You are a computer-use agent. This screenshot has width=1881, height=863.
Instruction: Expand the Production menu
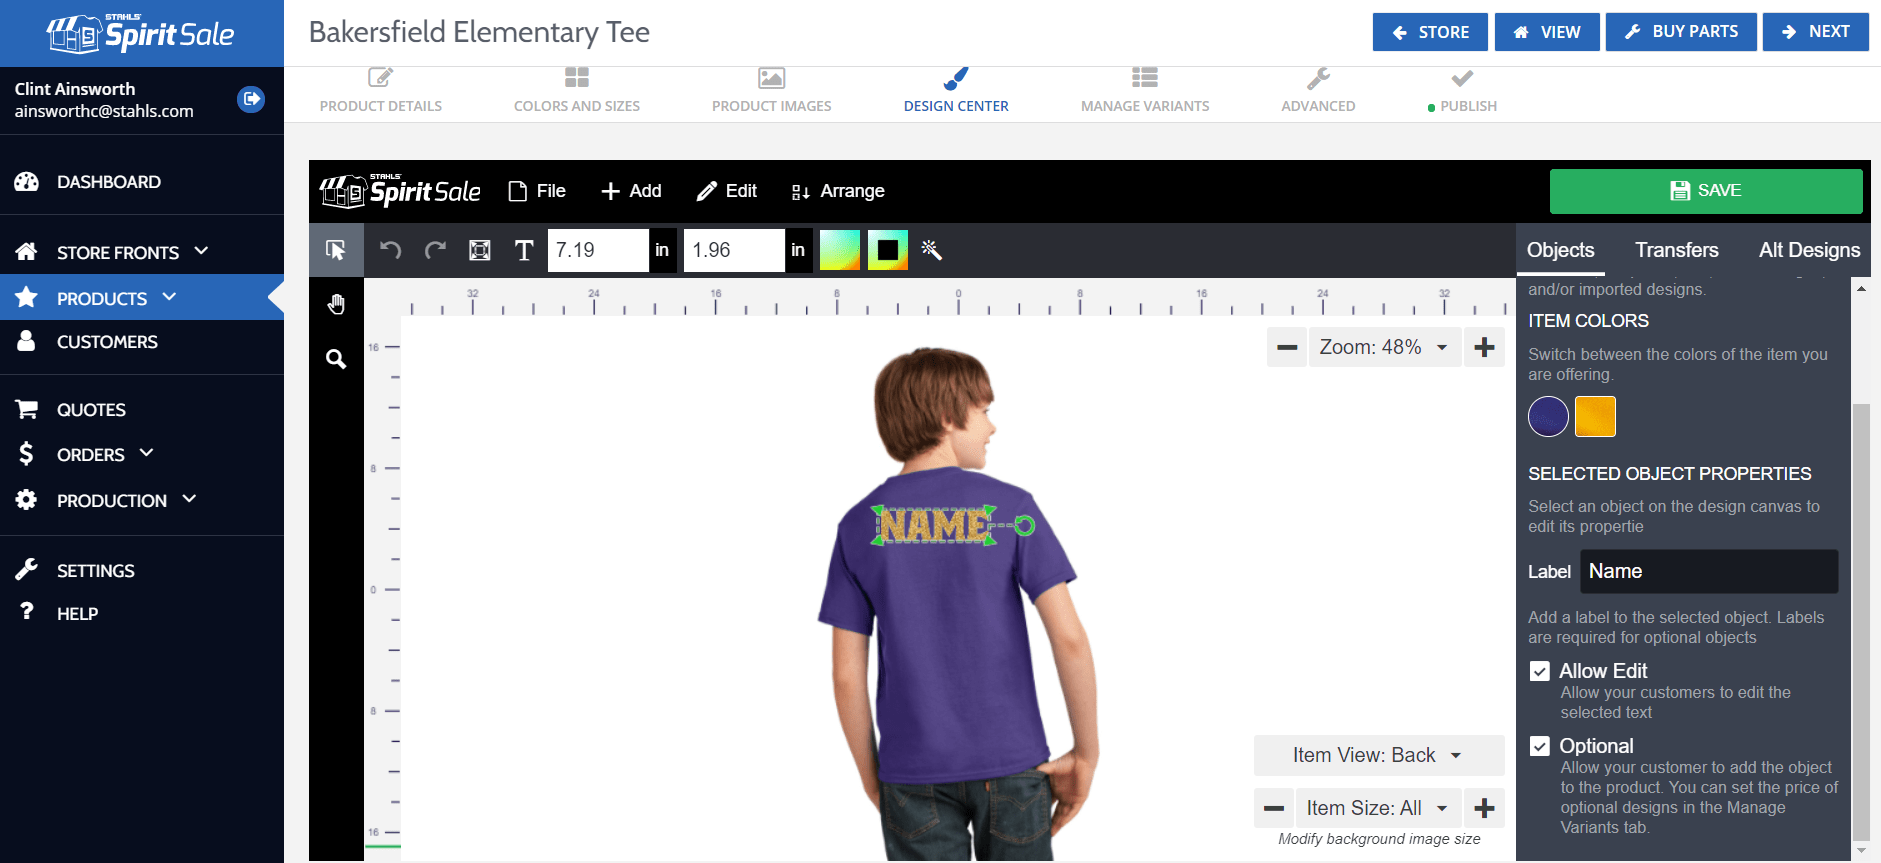[x=189, y=498]
